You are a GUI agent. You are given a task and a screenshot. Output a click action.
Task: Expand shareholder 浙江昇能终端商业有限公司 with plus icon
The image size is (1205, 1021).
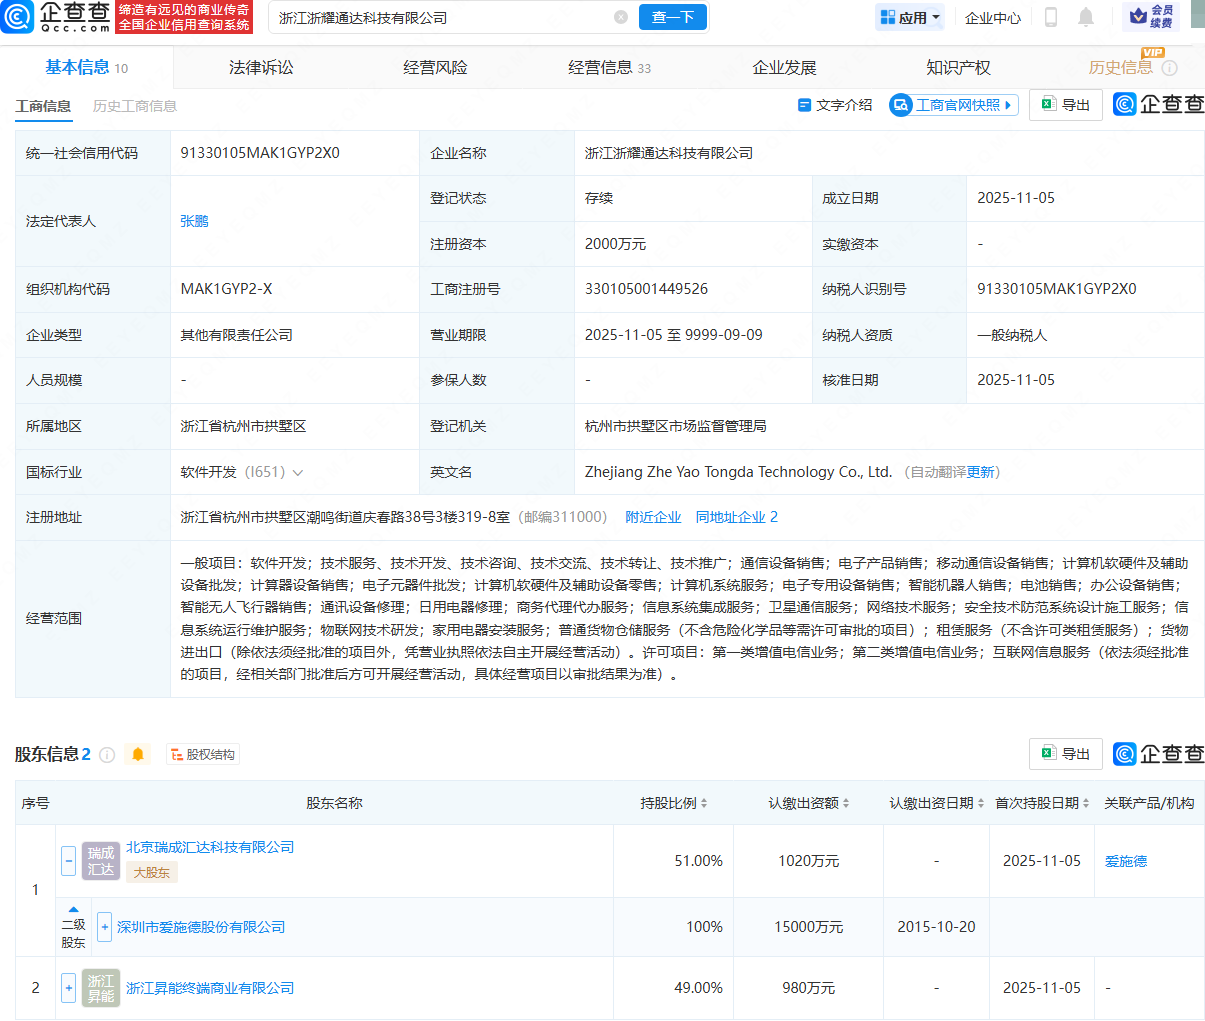point(68,987)
